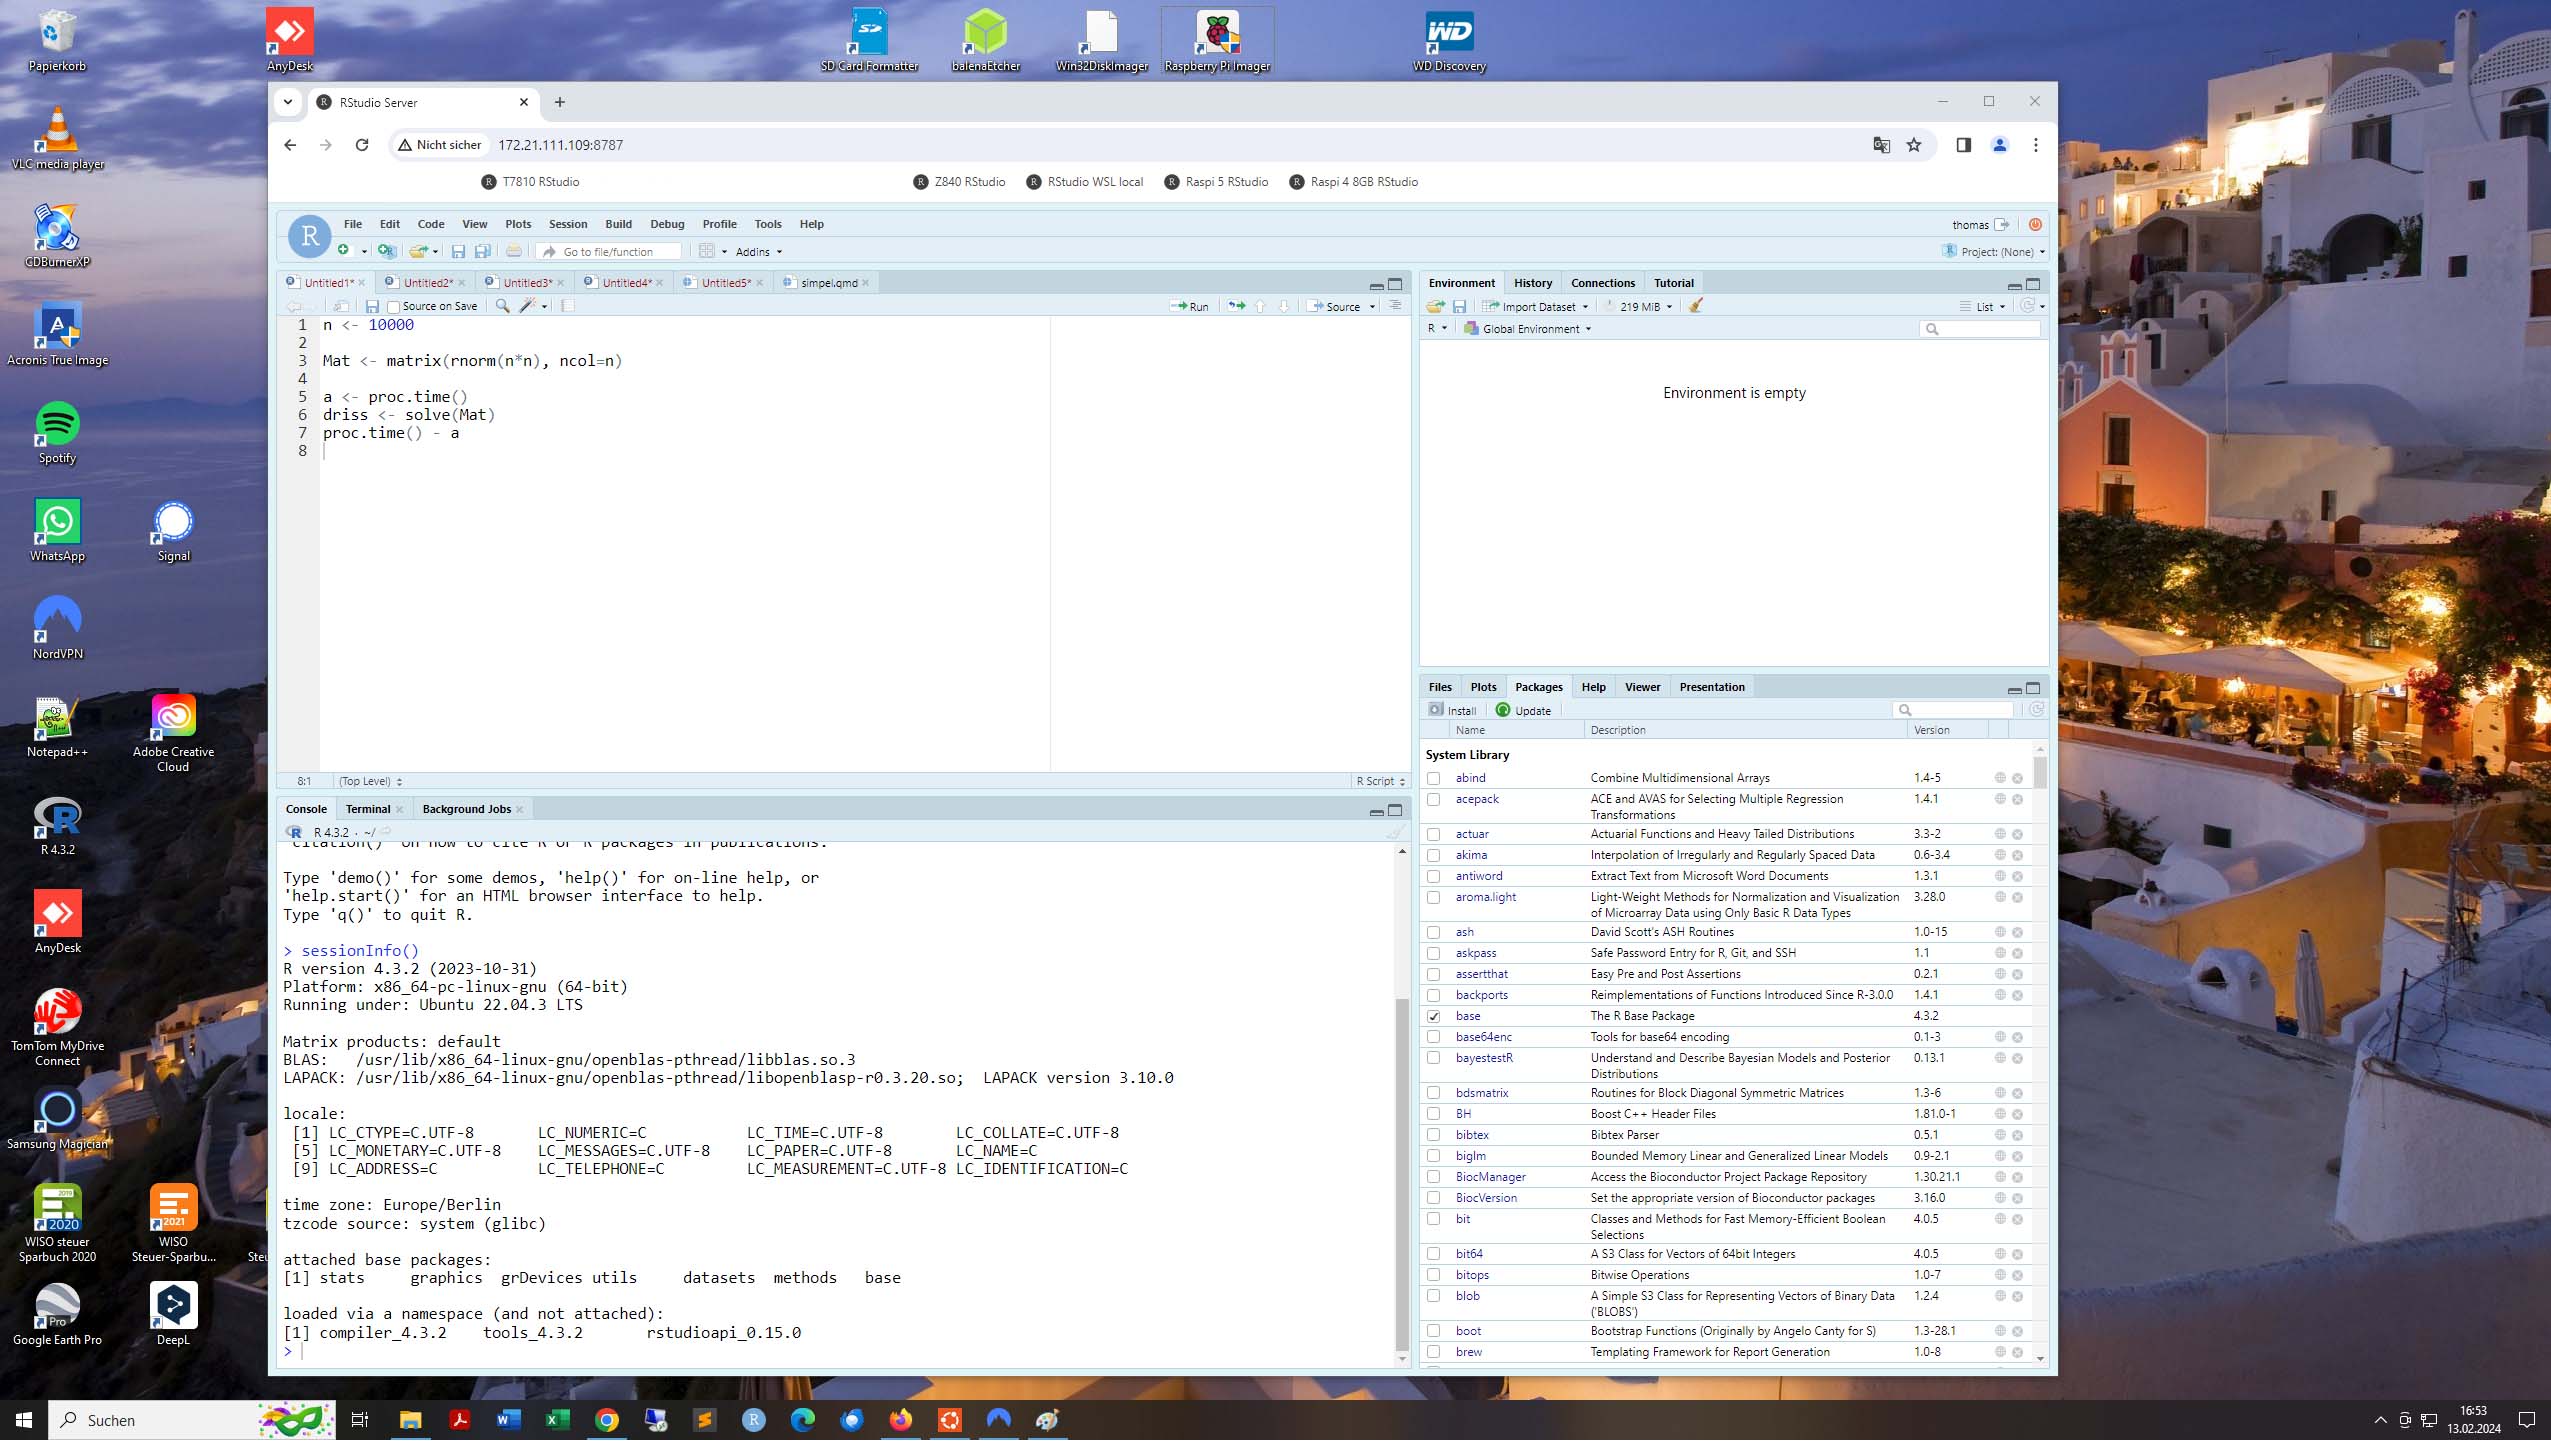Click the Go to file/function field
Image resolution: width=2551 pixels, height=1441 pixels.
click(610, 252)
